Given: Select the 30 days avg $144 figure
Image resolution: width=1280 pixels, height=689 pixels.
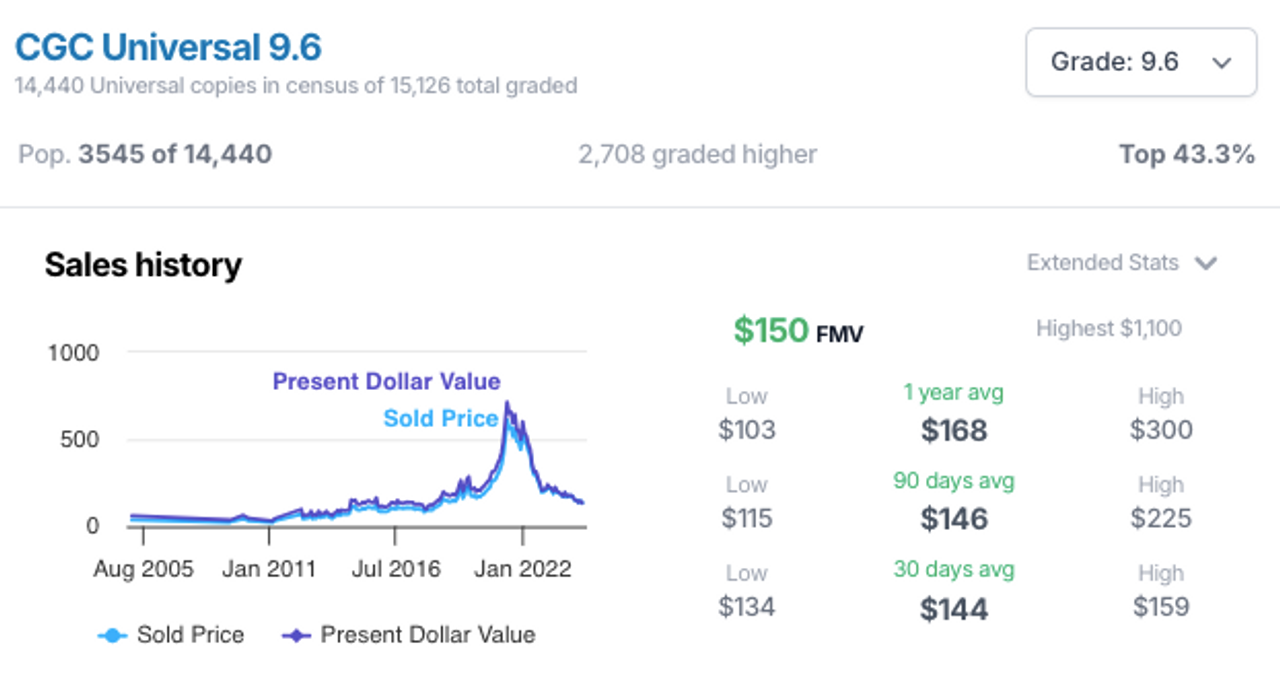Looking at the screenshot, I should tap(954, 609).
